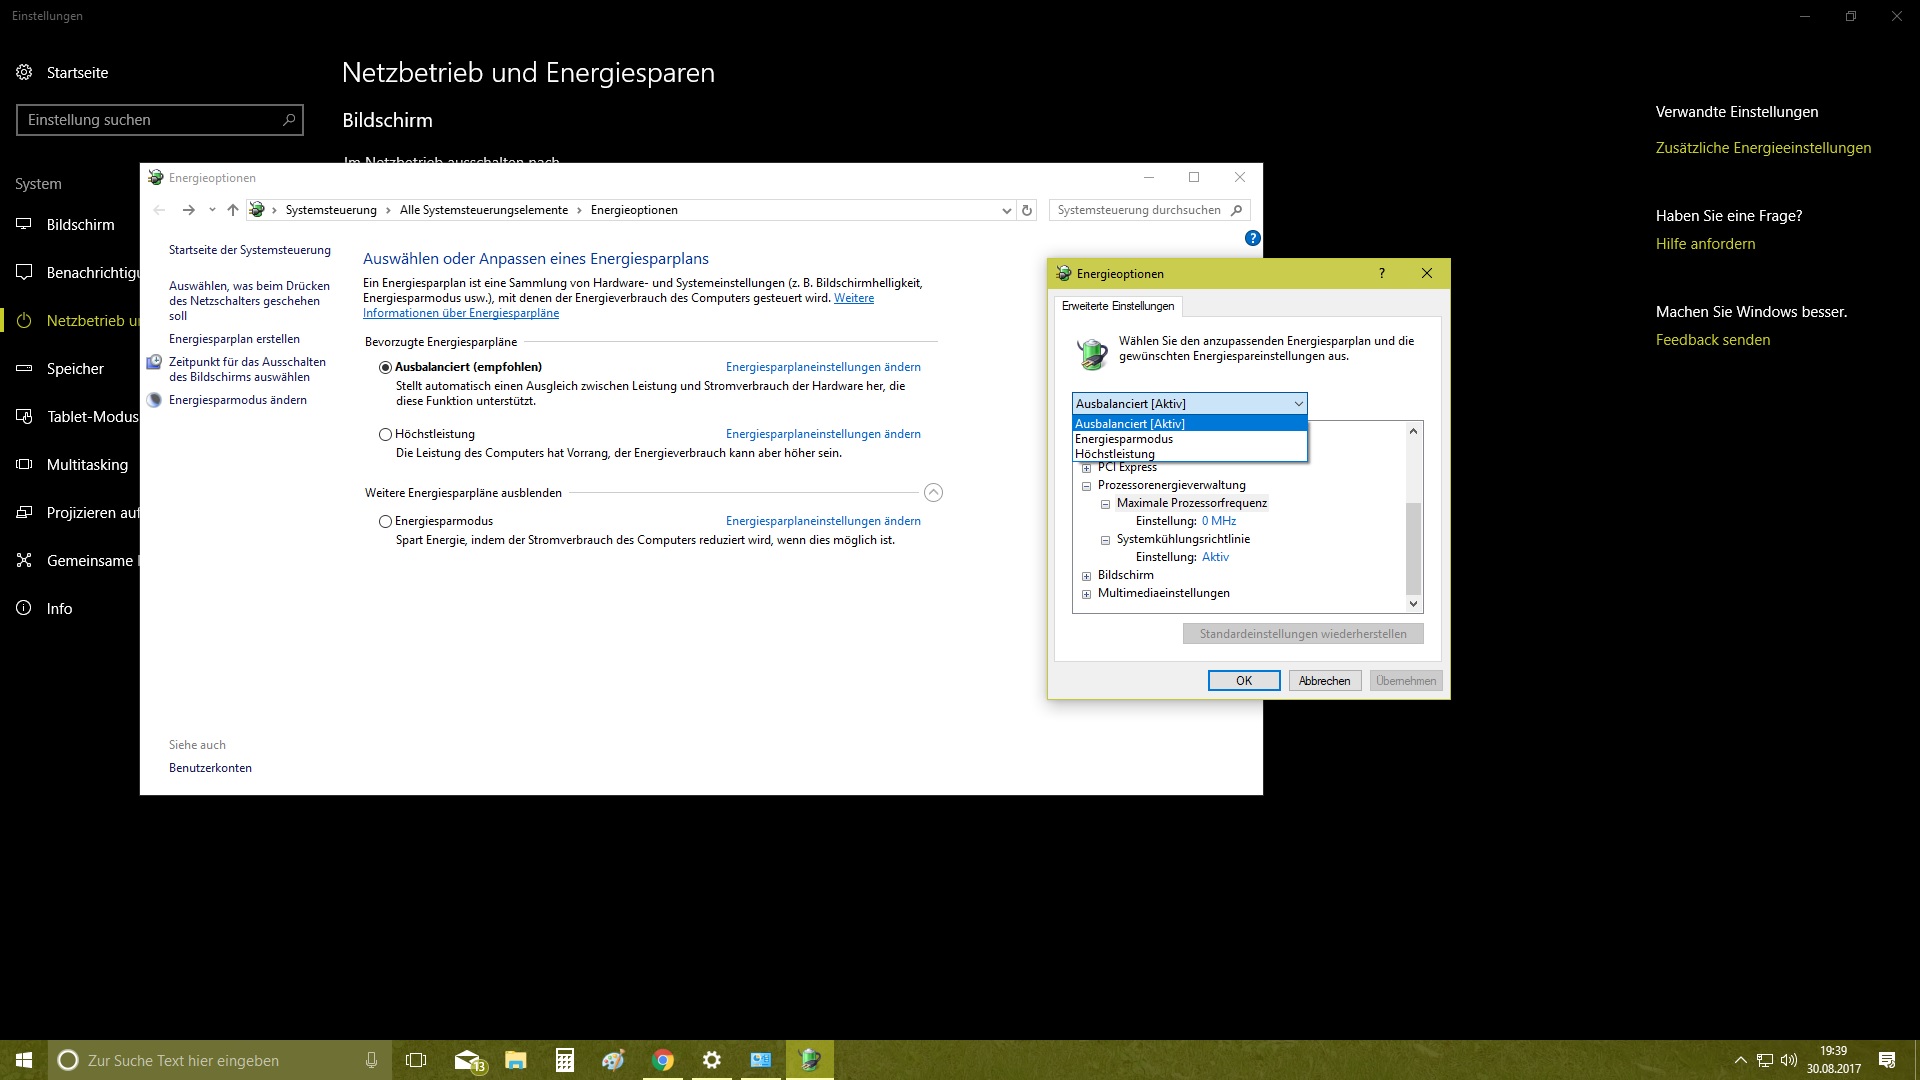Image resolution: width=1920 pixels, height=1080 pixels.
Task: Open the mail app in taskbar
Action: coord(468,1060)
